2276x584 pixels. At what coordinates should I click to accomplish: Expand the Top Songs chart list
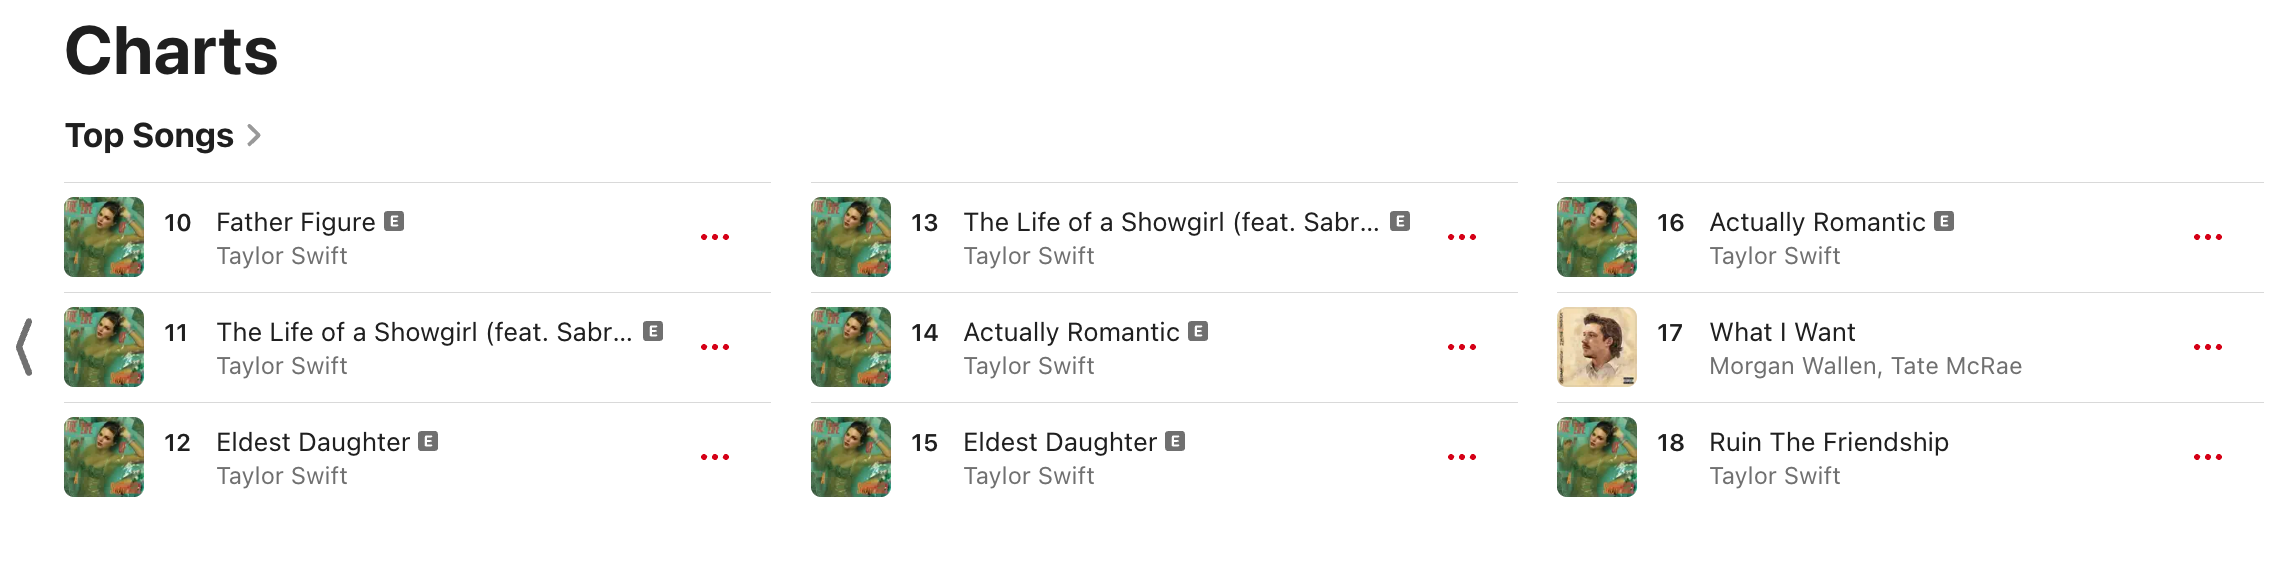[x=163, y=136]
